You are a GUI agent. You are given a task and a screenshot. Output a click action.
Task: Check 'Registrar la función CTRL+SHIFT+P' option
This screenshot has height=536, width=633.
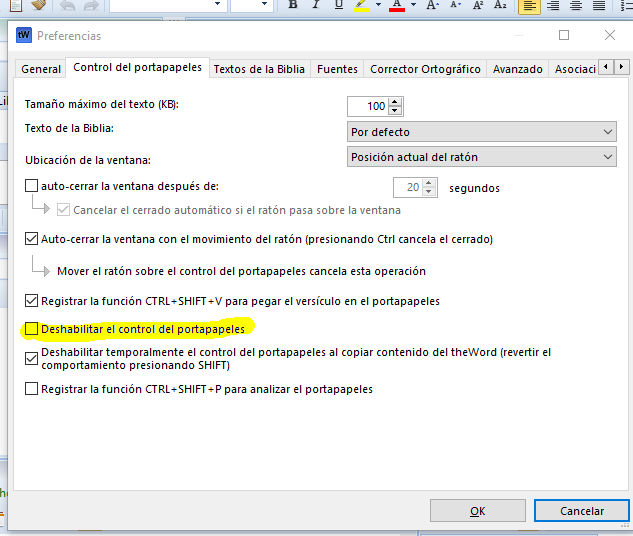[x=32, y=389]
